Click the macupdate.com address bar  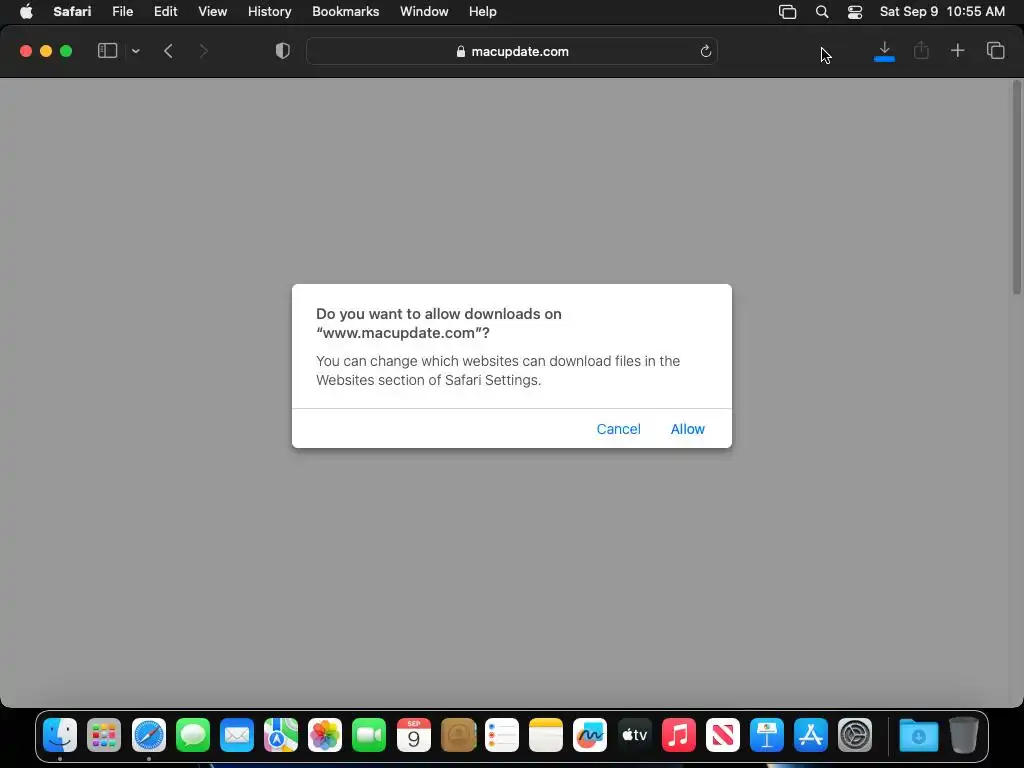click(x=512, y=51)
